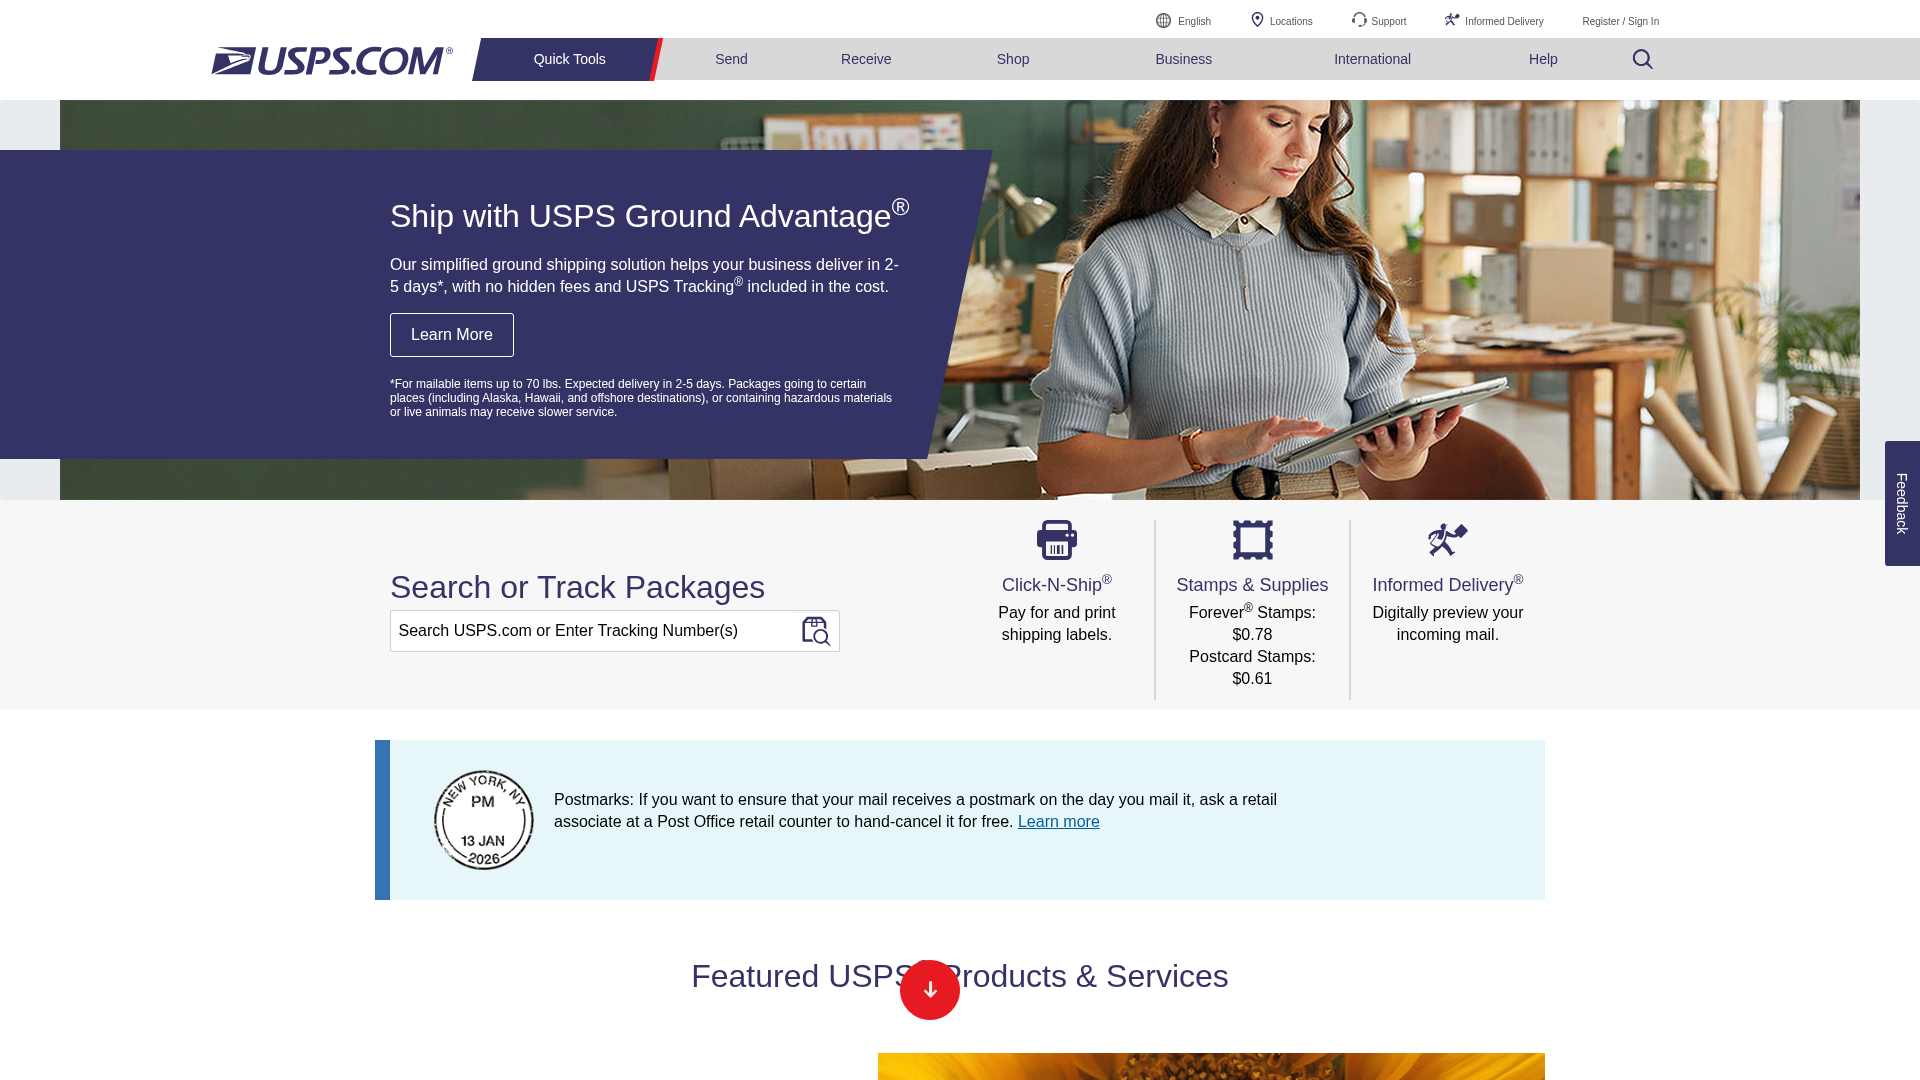Click the Informed Delivery mail-runner icon
This screenshot has height=1080, width=1920.
tap(1446, 539)
